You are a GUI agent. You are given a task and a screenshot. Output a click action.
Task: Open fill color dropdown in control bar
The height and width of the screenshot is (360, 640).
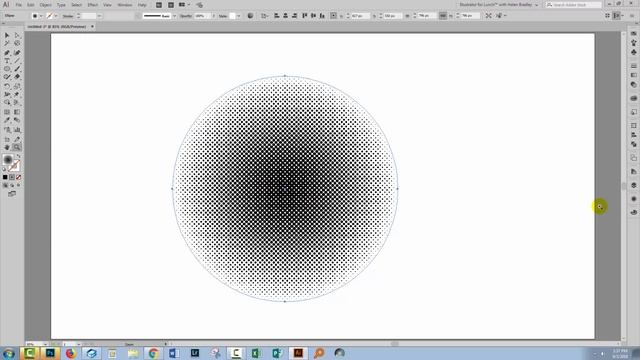(41, 16)
